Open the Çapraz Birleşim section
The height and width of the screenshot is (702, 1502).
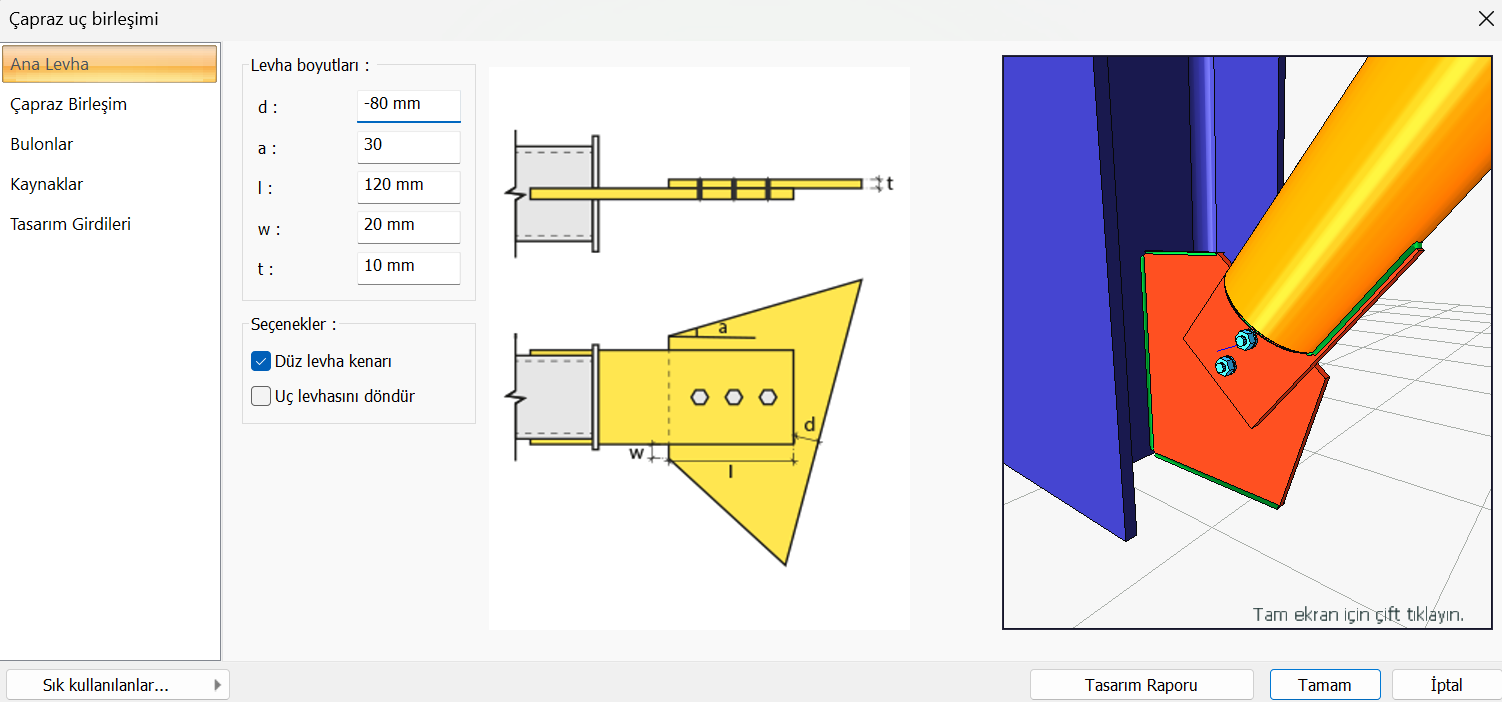coord(68,104)
